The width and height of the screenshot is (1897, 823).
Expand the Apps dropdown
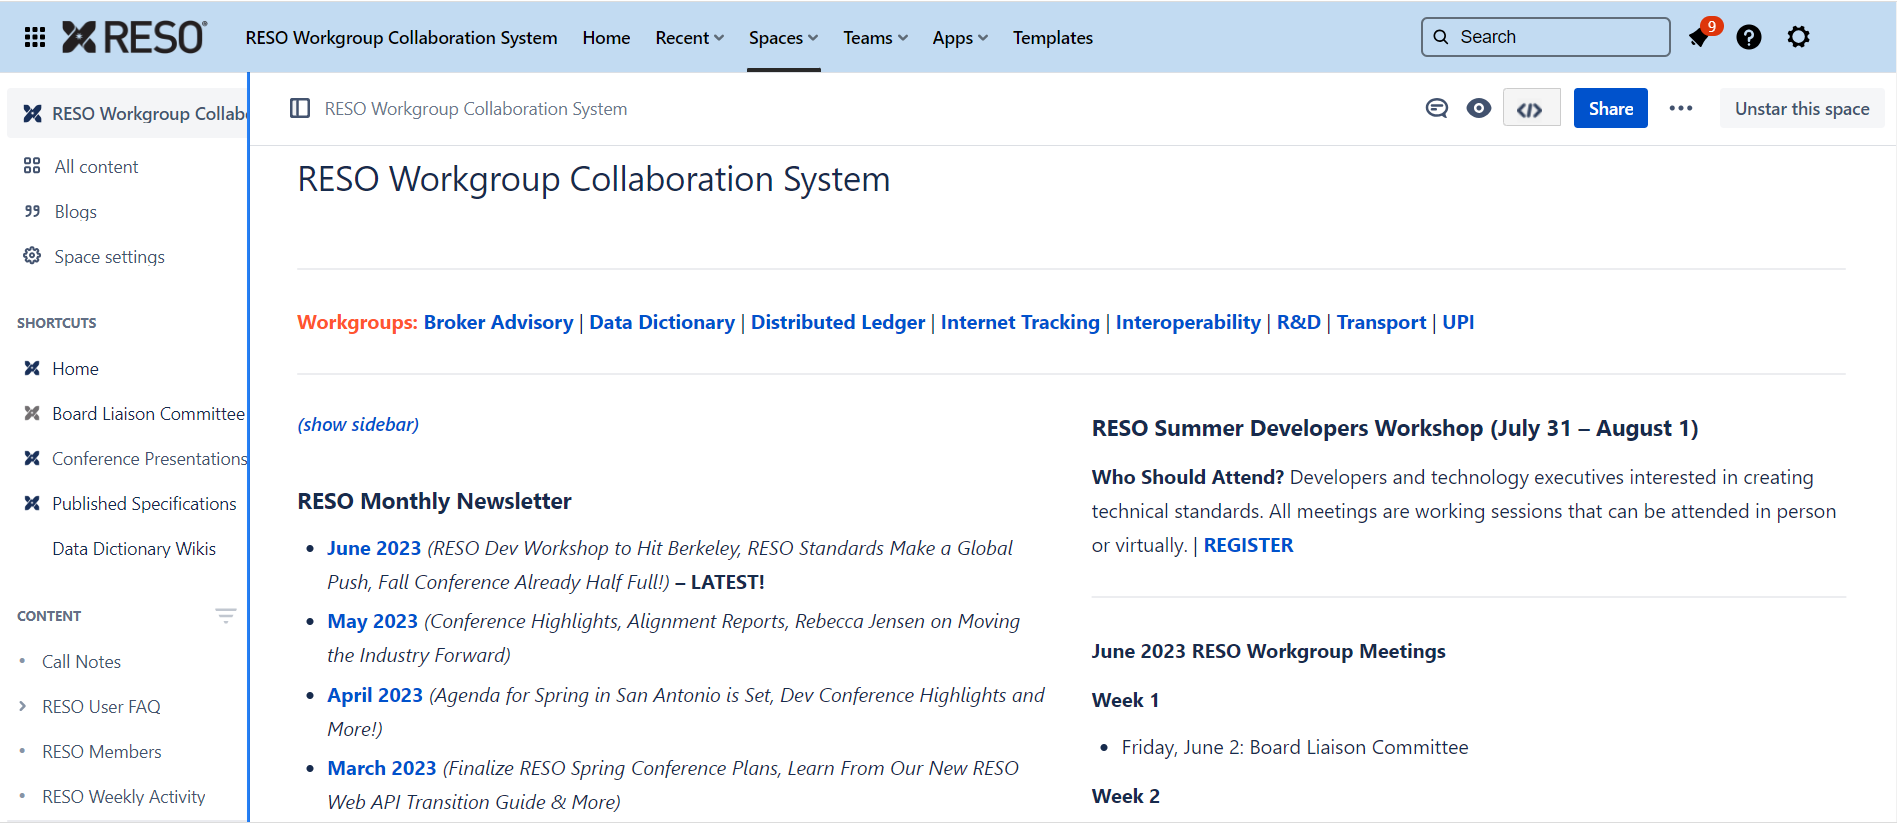click(x=960, y=37)
